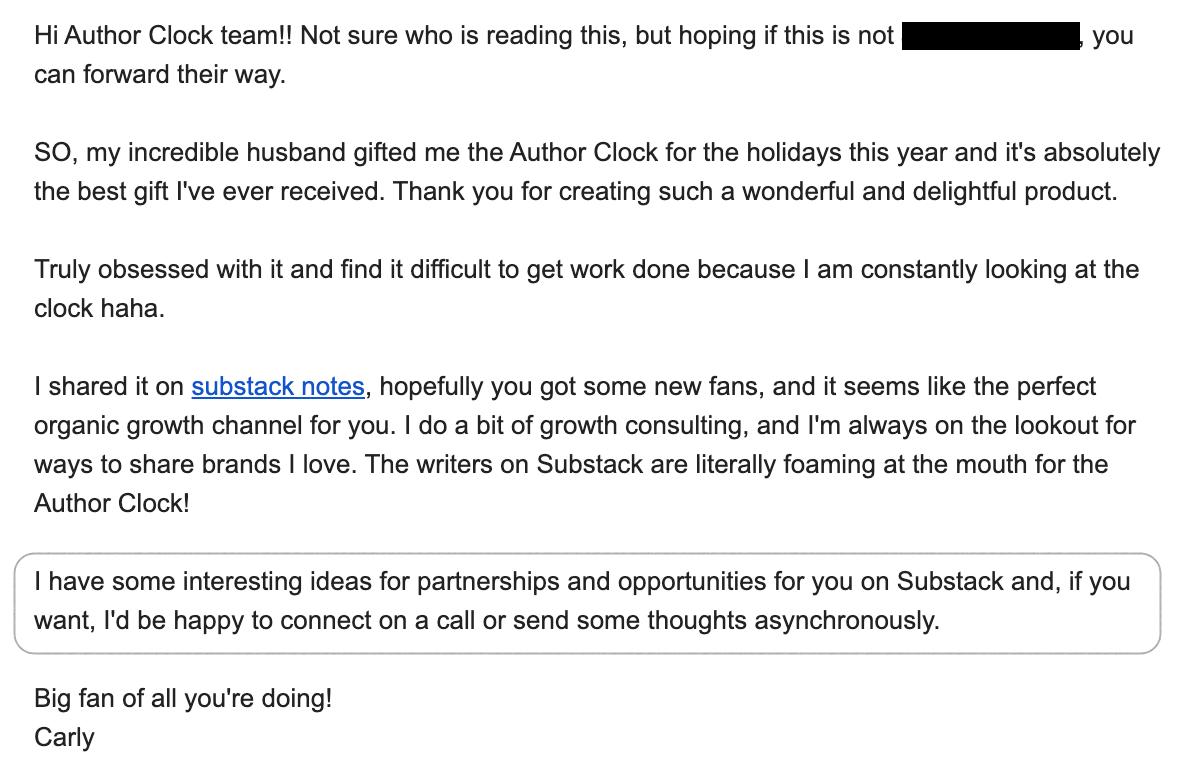Click the "Big fan of all you're doing!" line

(183, 698)
